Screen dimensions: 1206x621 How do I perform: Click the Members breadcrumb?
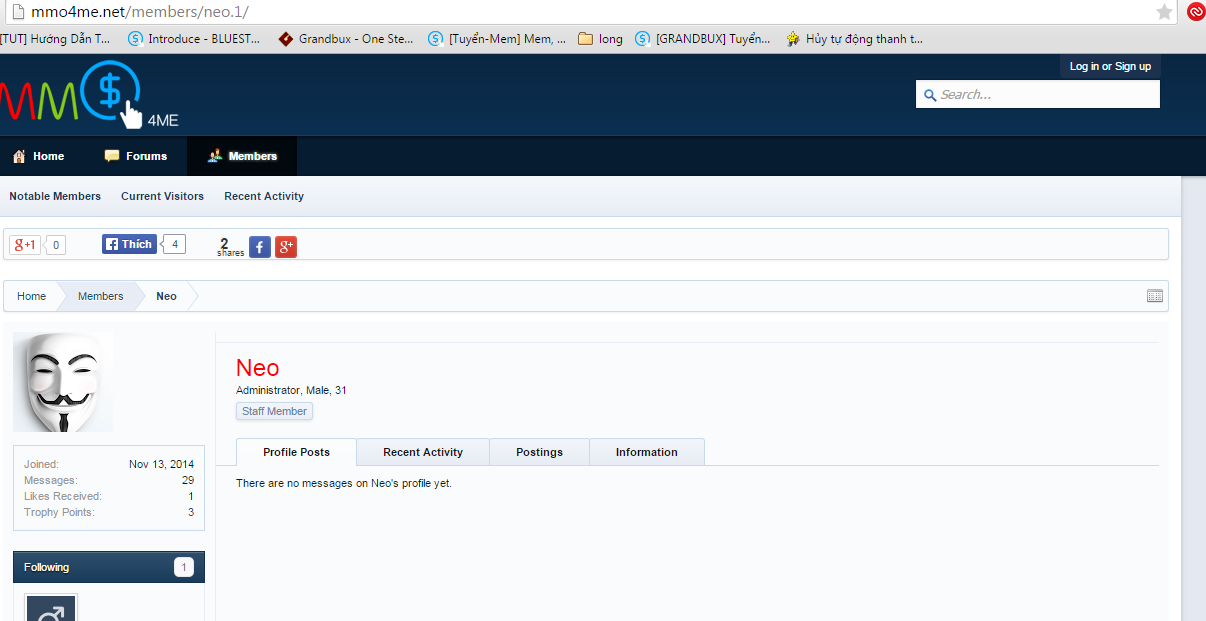[101, 296]
